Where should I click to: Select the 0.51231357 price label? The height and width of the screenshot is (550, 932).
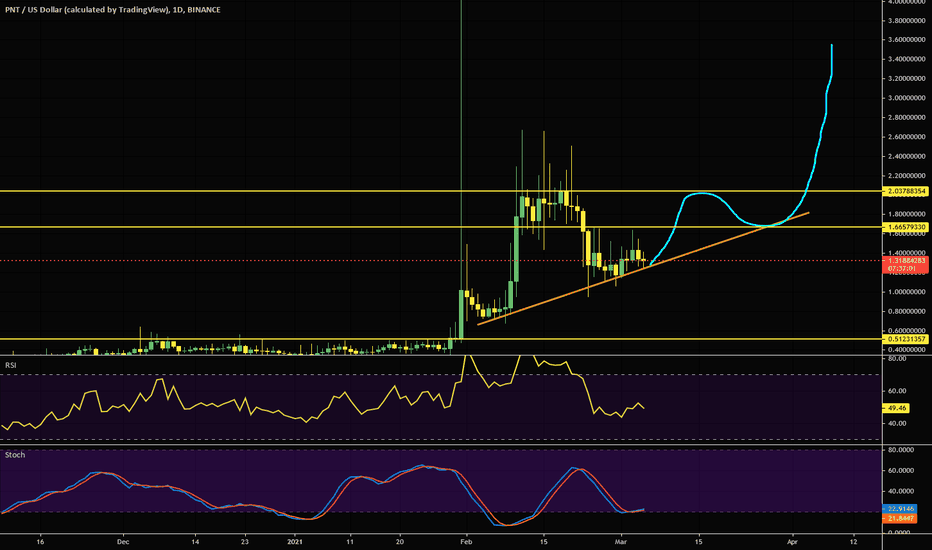point(906,339)
